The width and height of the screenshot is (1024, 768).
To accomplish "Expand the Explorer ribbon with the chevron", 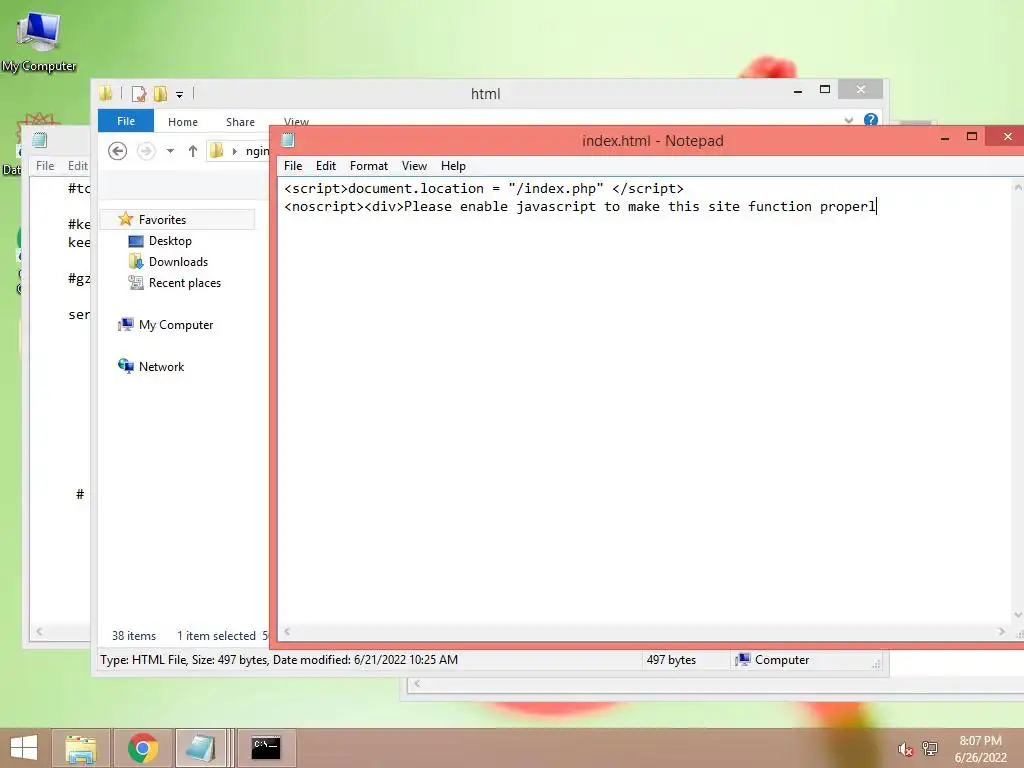I will click(848, 120).
